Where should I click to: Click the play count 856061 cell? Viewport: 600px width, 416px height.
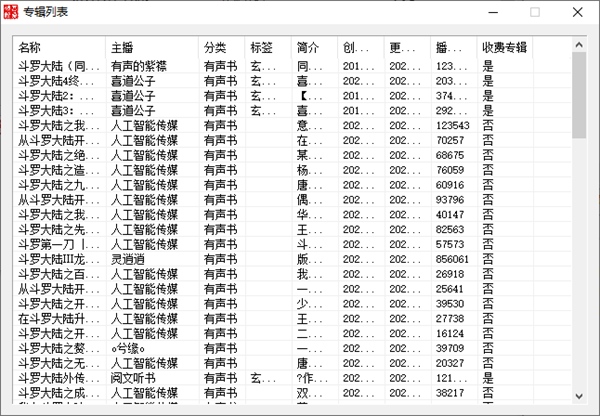coord(453,259)
